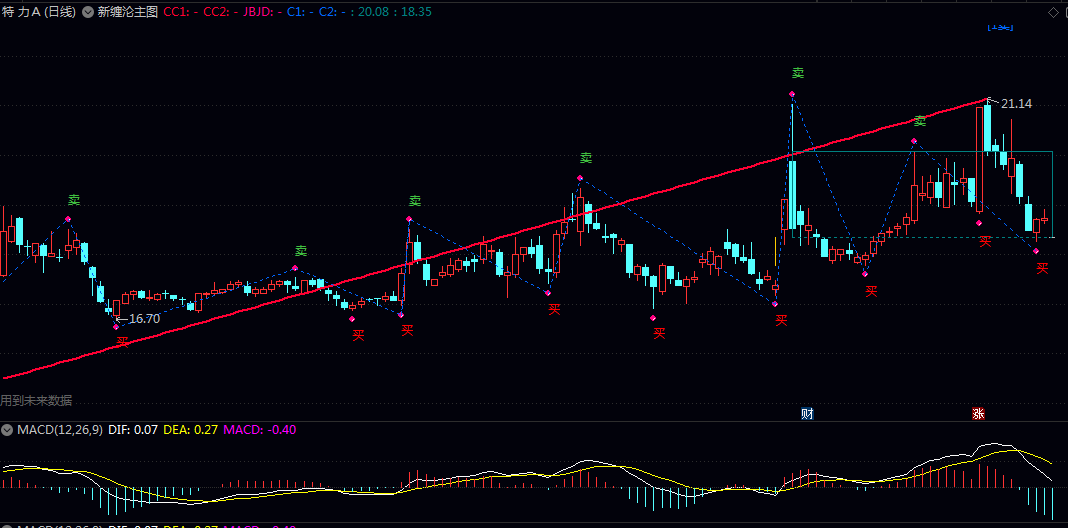The height and width of the screenshot is (528, 1068).
Task: Click the diamond icon in top-right corner
Action: (x=1053, y=12)
